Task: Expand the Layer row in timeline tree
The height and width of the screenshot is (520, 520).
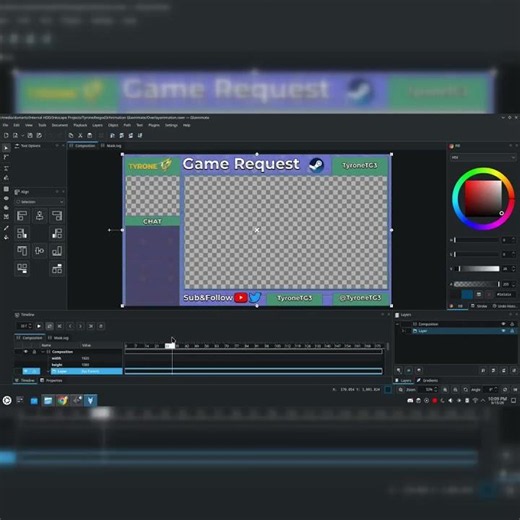Action: coord(48,371)
